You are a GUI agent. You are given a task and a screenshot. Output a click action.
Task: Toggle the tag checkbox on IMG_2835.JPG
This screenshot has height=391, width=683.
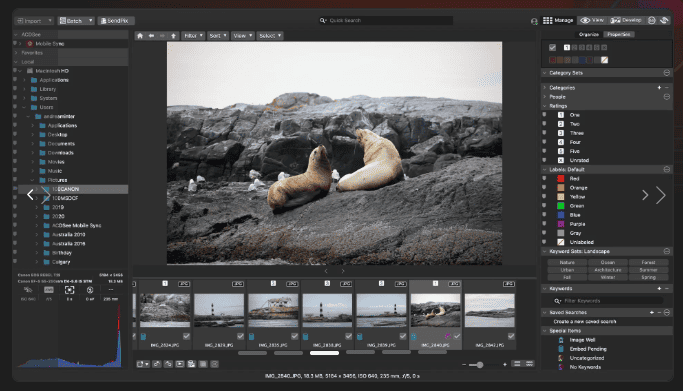pyautogui.click(x=294, y=336)
